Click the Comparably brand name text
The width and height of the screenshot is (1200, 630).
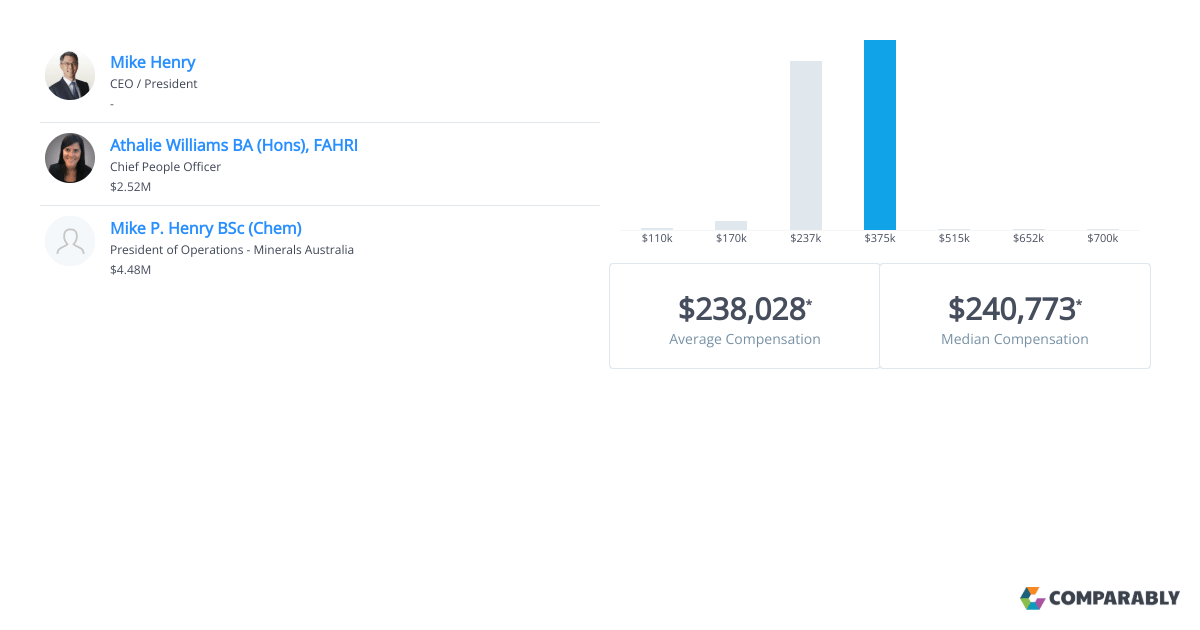(1114, 598)
